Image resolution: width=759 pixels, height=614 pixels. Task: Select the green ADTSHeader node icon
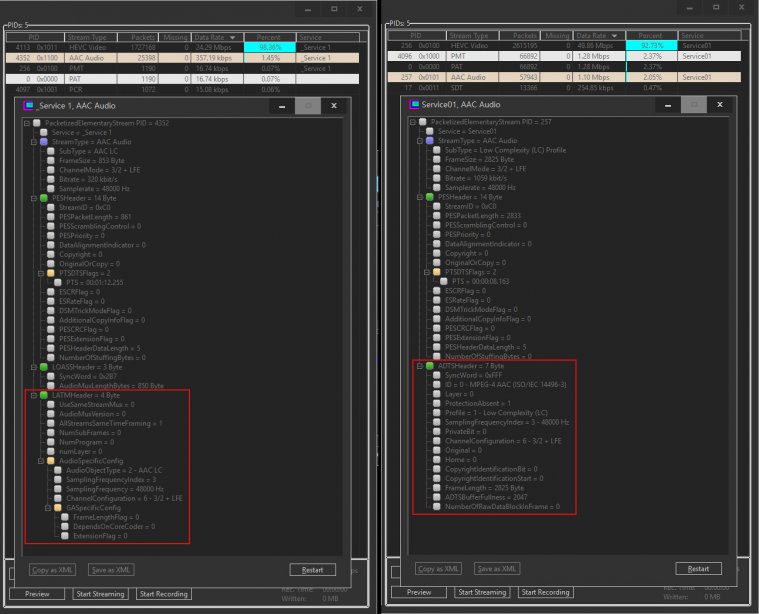(429, 366)
